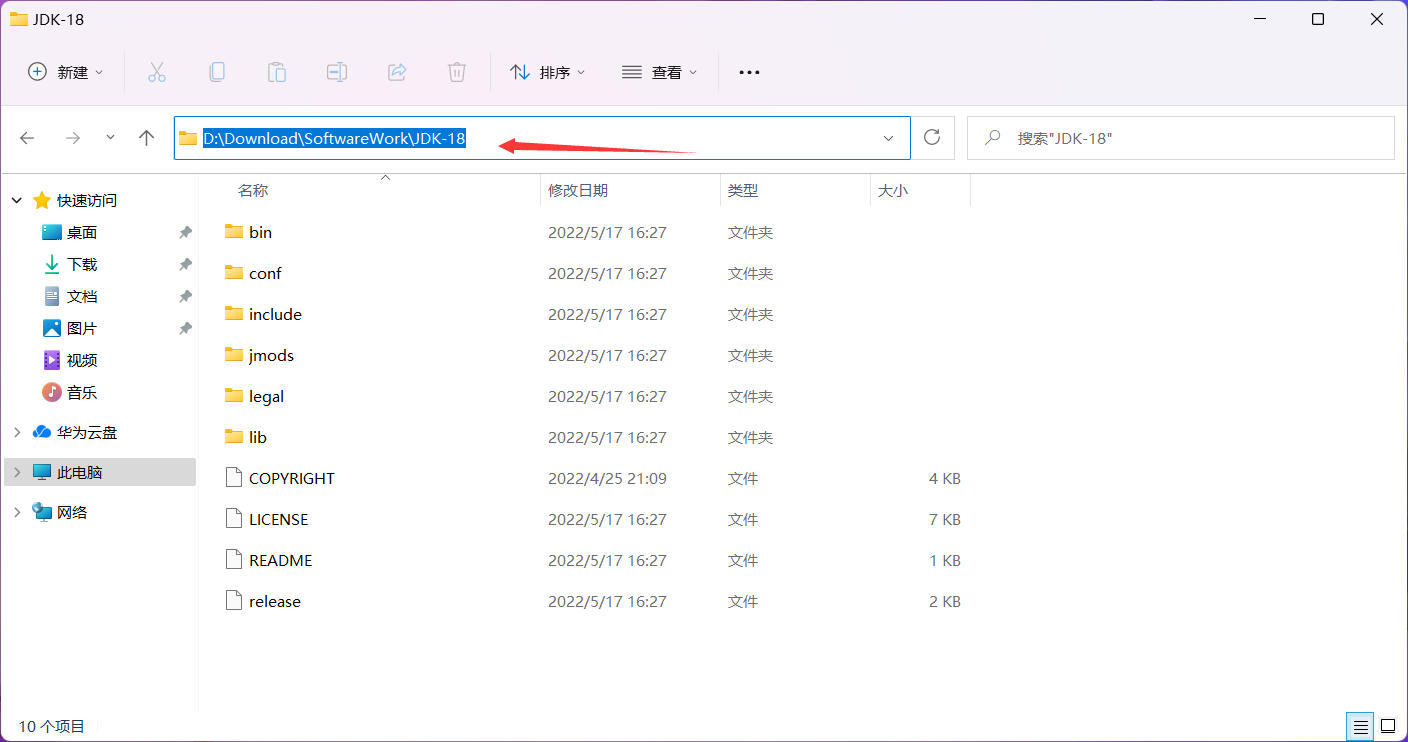Click COPYRIGHT date 2022/4/25 21:09
1408x742 pixels.
click(x=607, y=478)
